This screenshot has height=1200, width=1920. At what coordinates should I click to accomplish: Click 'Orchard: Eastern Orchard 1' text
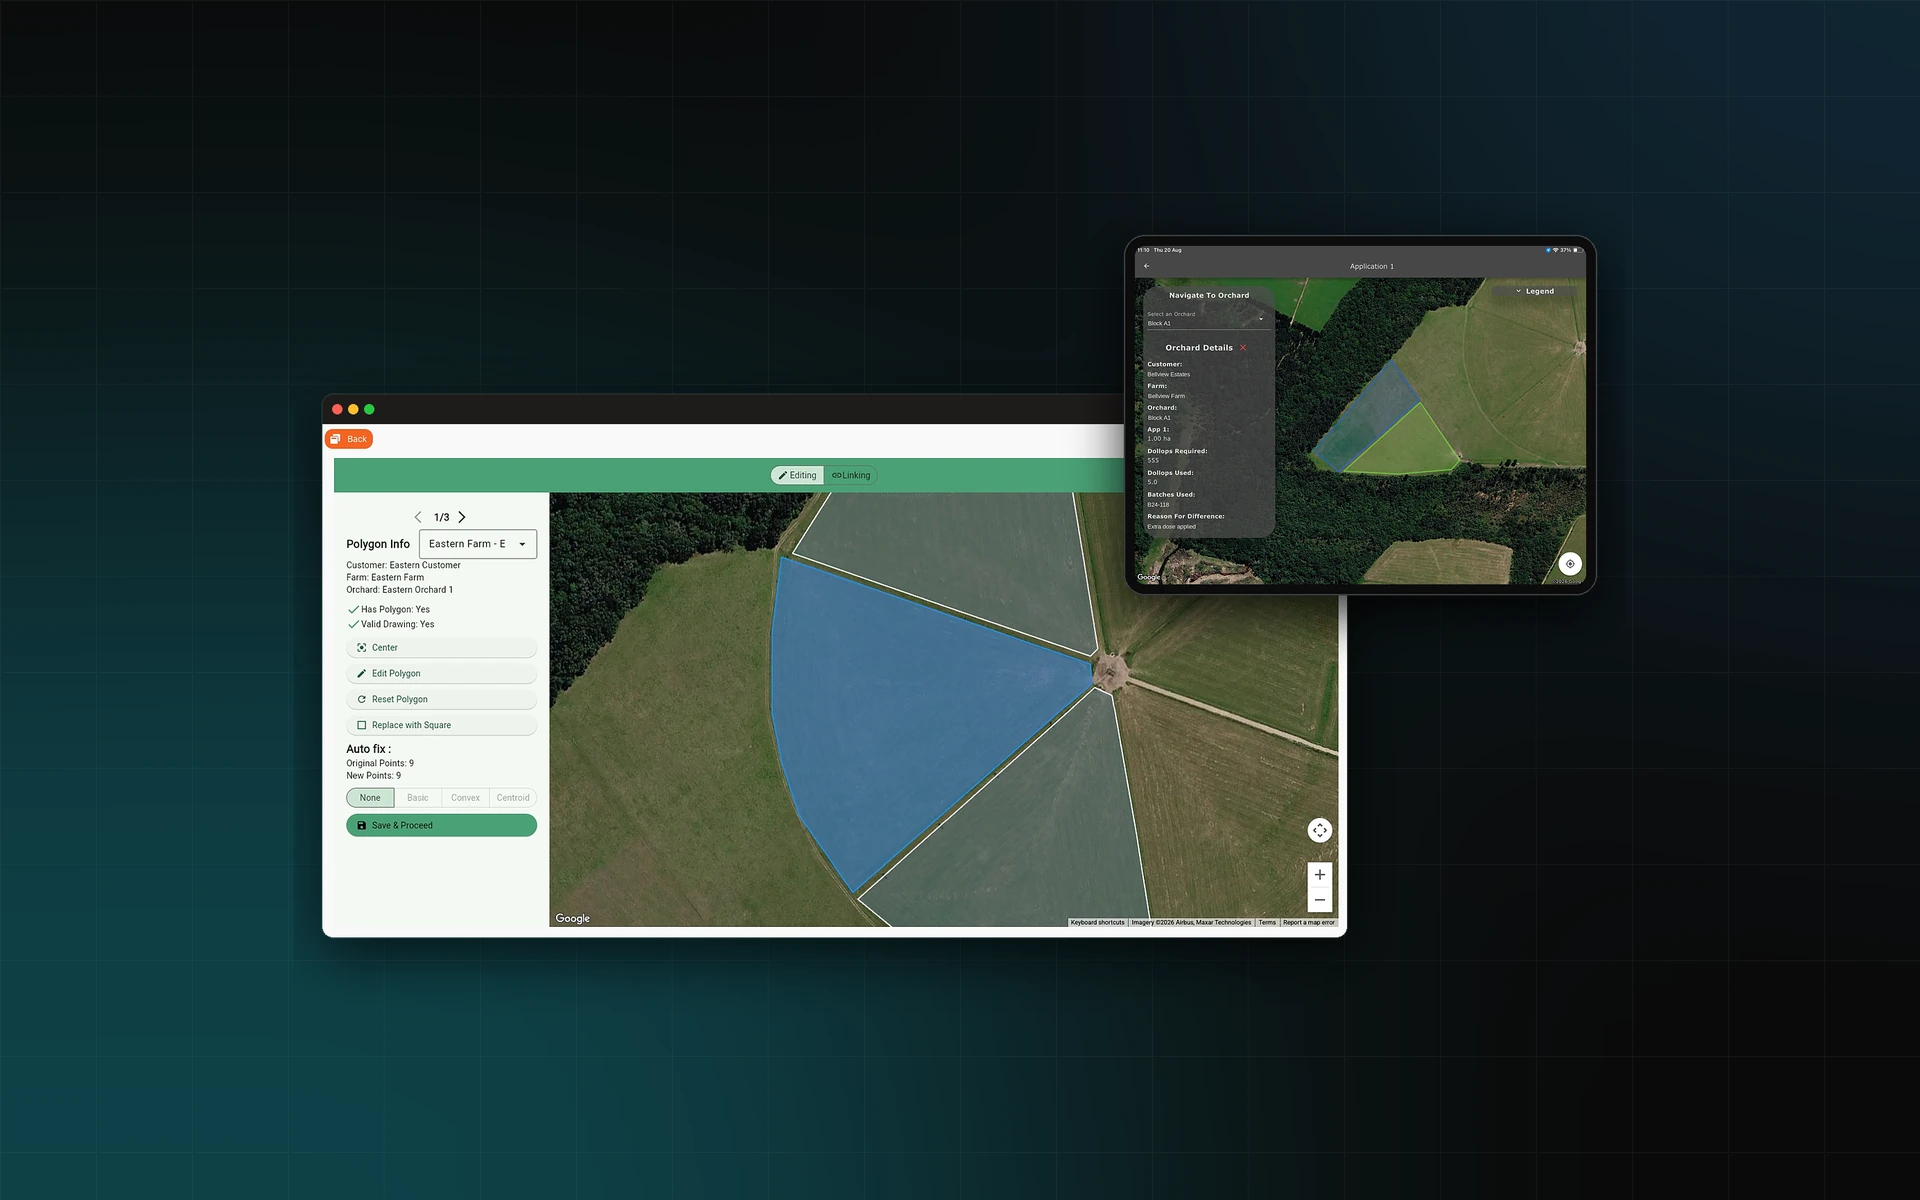pos(400,590)
